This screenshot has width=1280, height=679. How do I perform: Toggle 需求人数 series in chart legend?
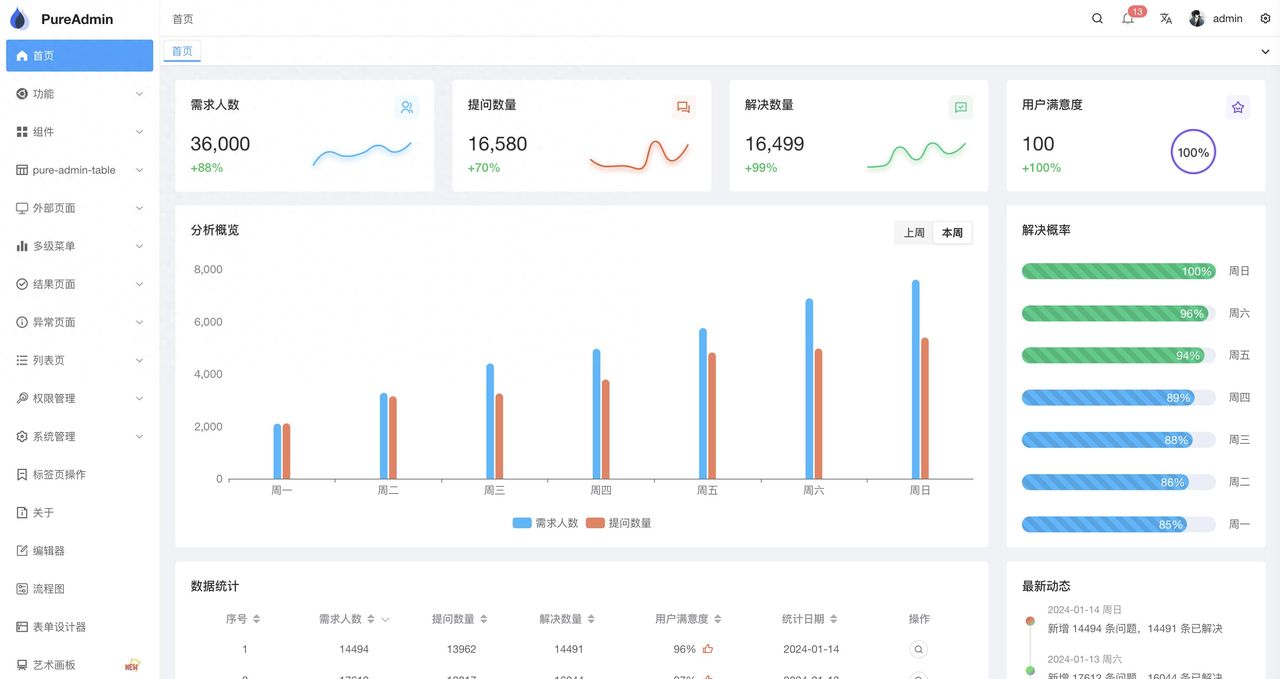point(546,523)
